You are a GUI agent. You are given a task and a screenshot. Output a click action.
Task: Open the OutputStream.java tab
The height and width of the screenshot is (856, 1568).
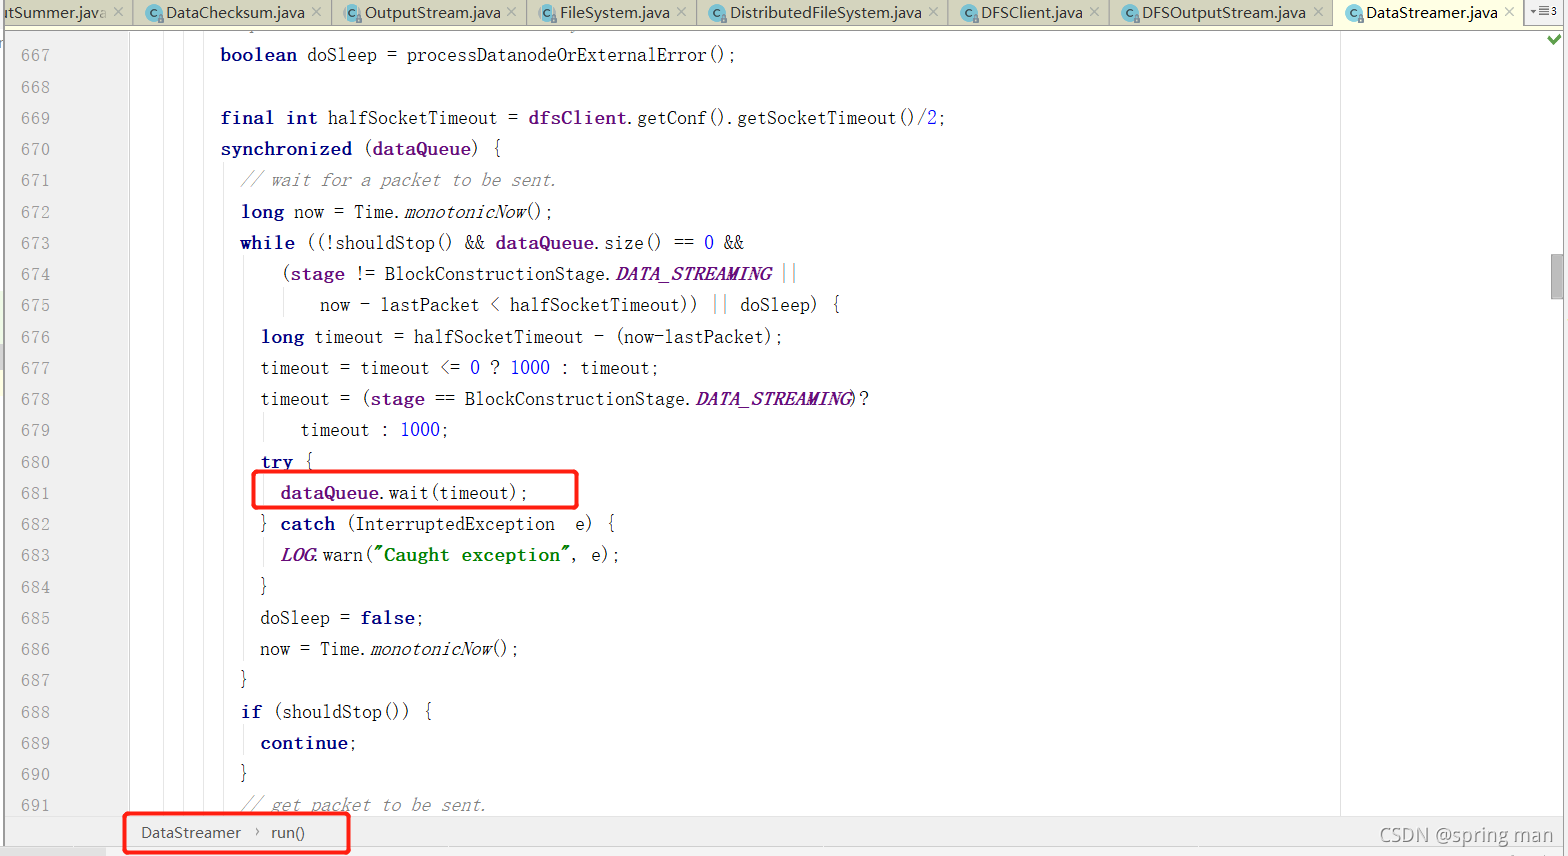[432, 13]
